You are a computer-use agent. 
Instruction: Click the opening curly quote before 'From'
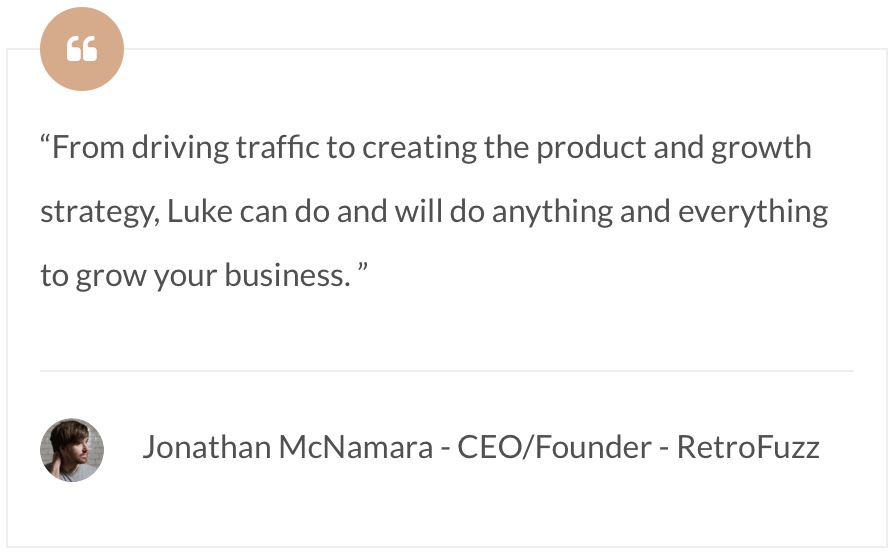tap(46, 140)
